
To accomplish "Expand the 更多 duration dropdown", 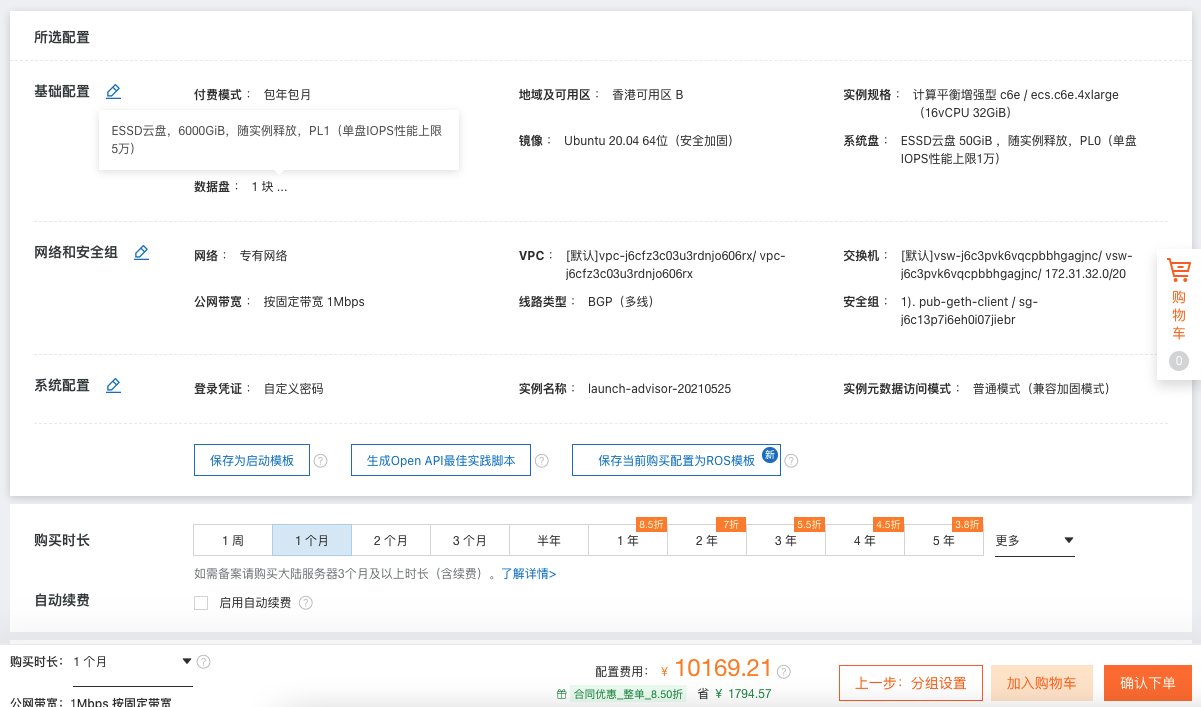I will coord(1035,541).
